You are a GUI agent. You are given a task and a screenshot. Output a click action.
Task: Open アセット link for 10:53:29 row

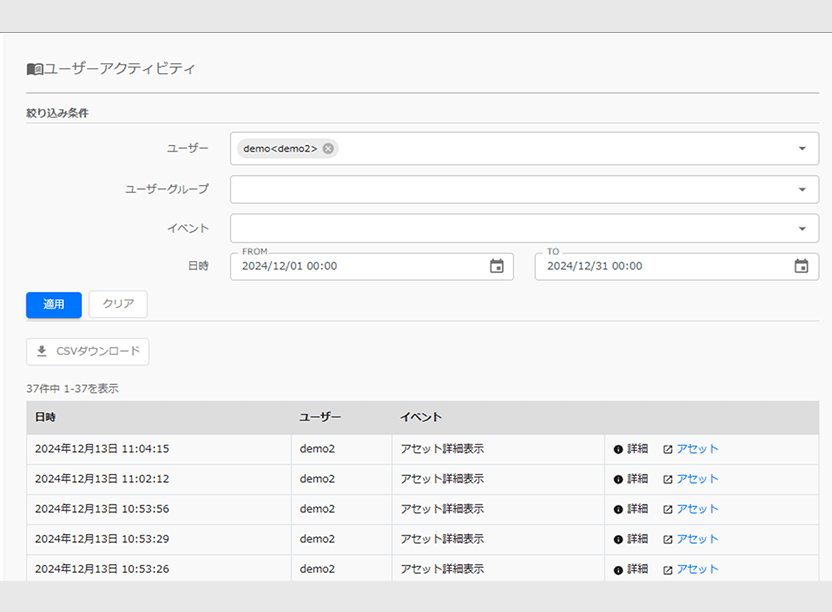click(x=697, y=539)
